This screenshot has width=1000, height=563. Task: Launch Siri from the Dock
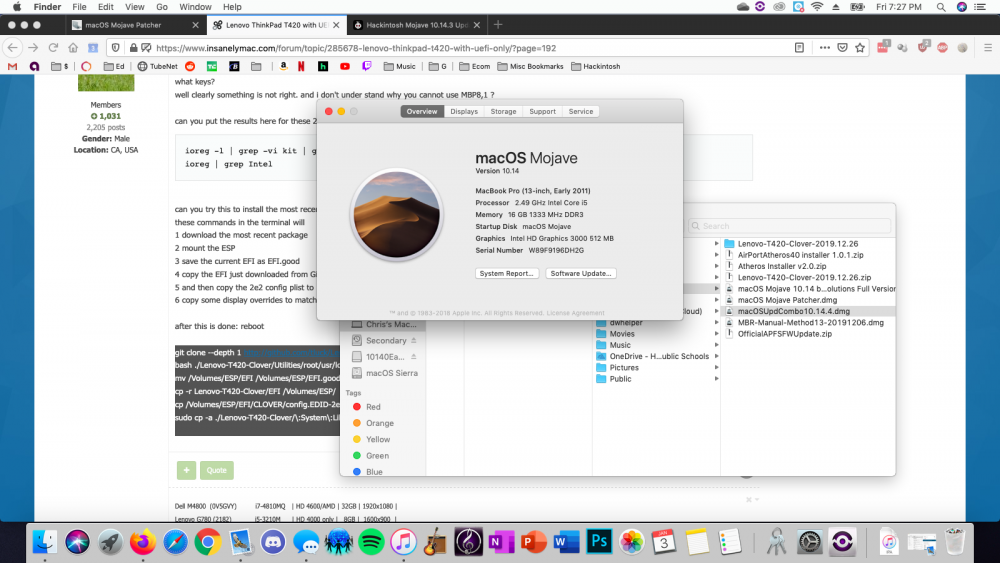pos(77,543)
